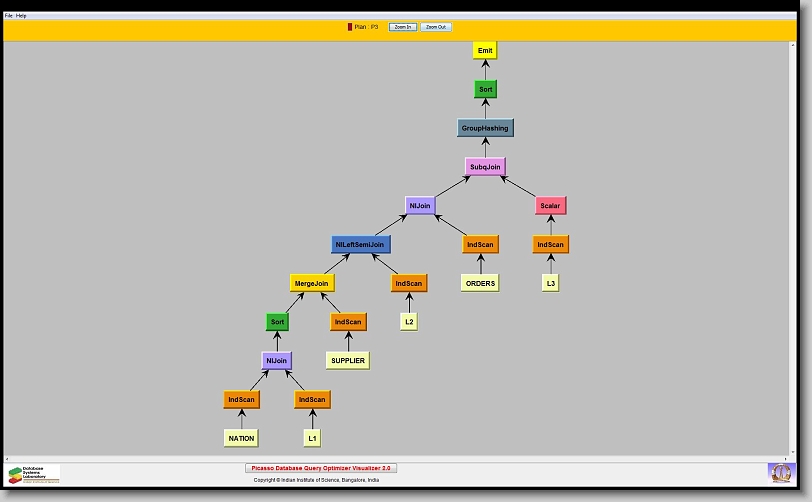
Task: Select the SUPPLIER table node
Action: coord(347,360)
